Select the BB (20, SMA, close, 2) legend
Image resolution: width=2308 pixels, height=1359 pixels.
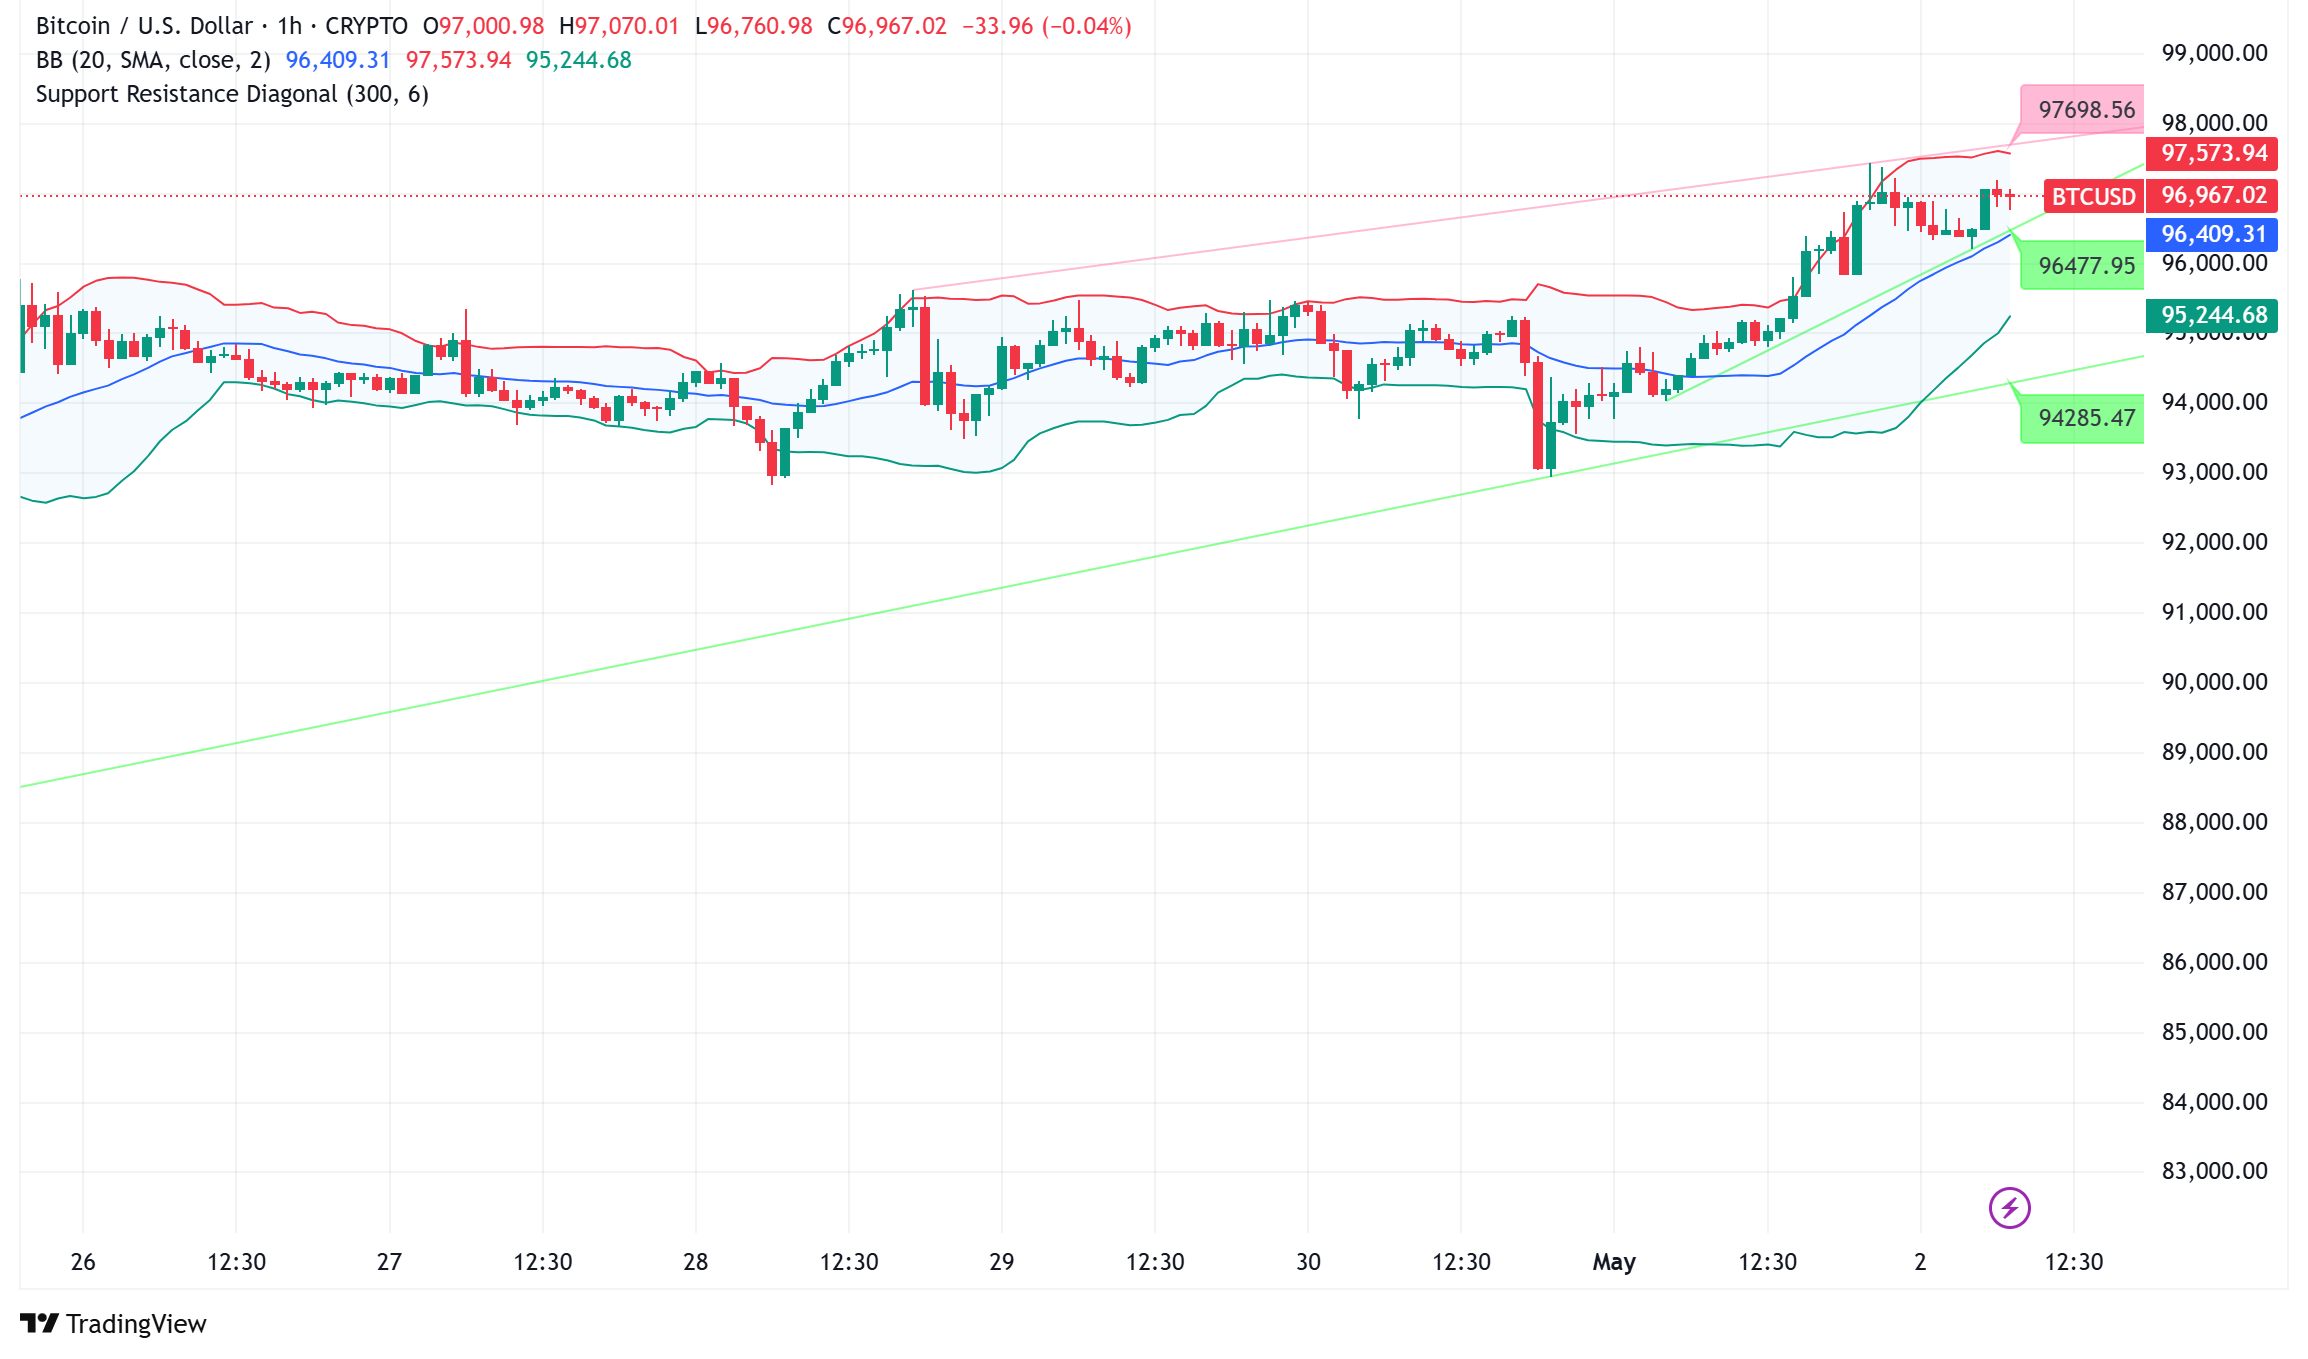pyautogui.click(x=153, y=60)
